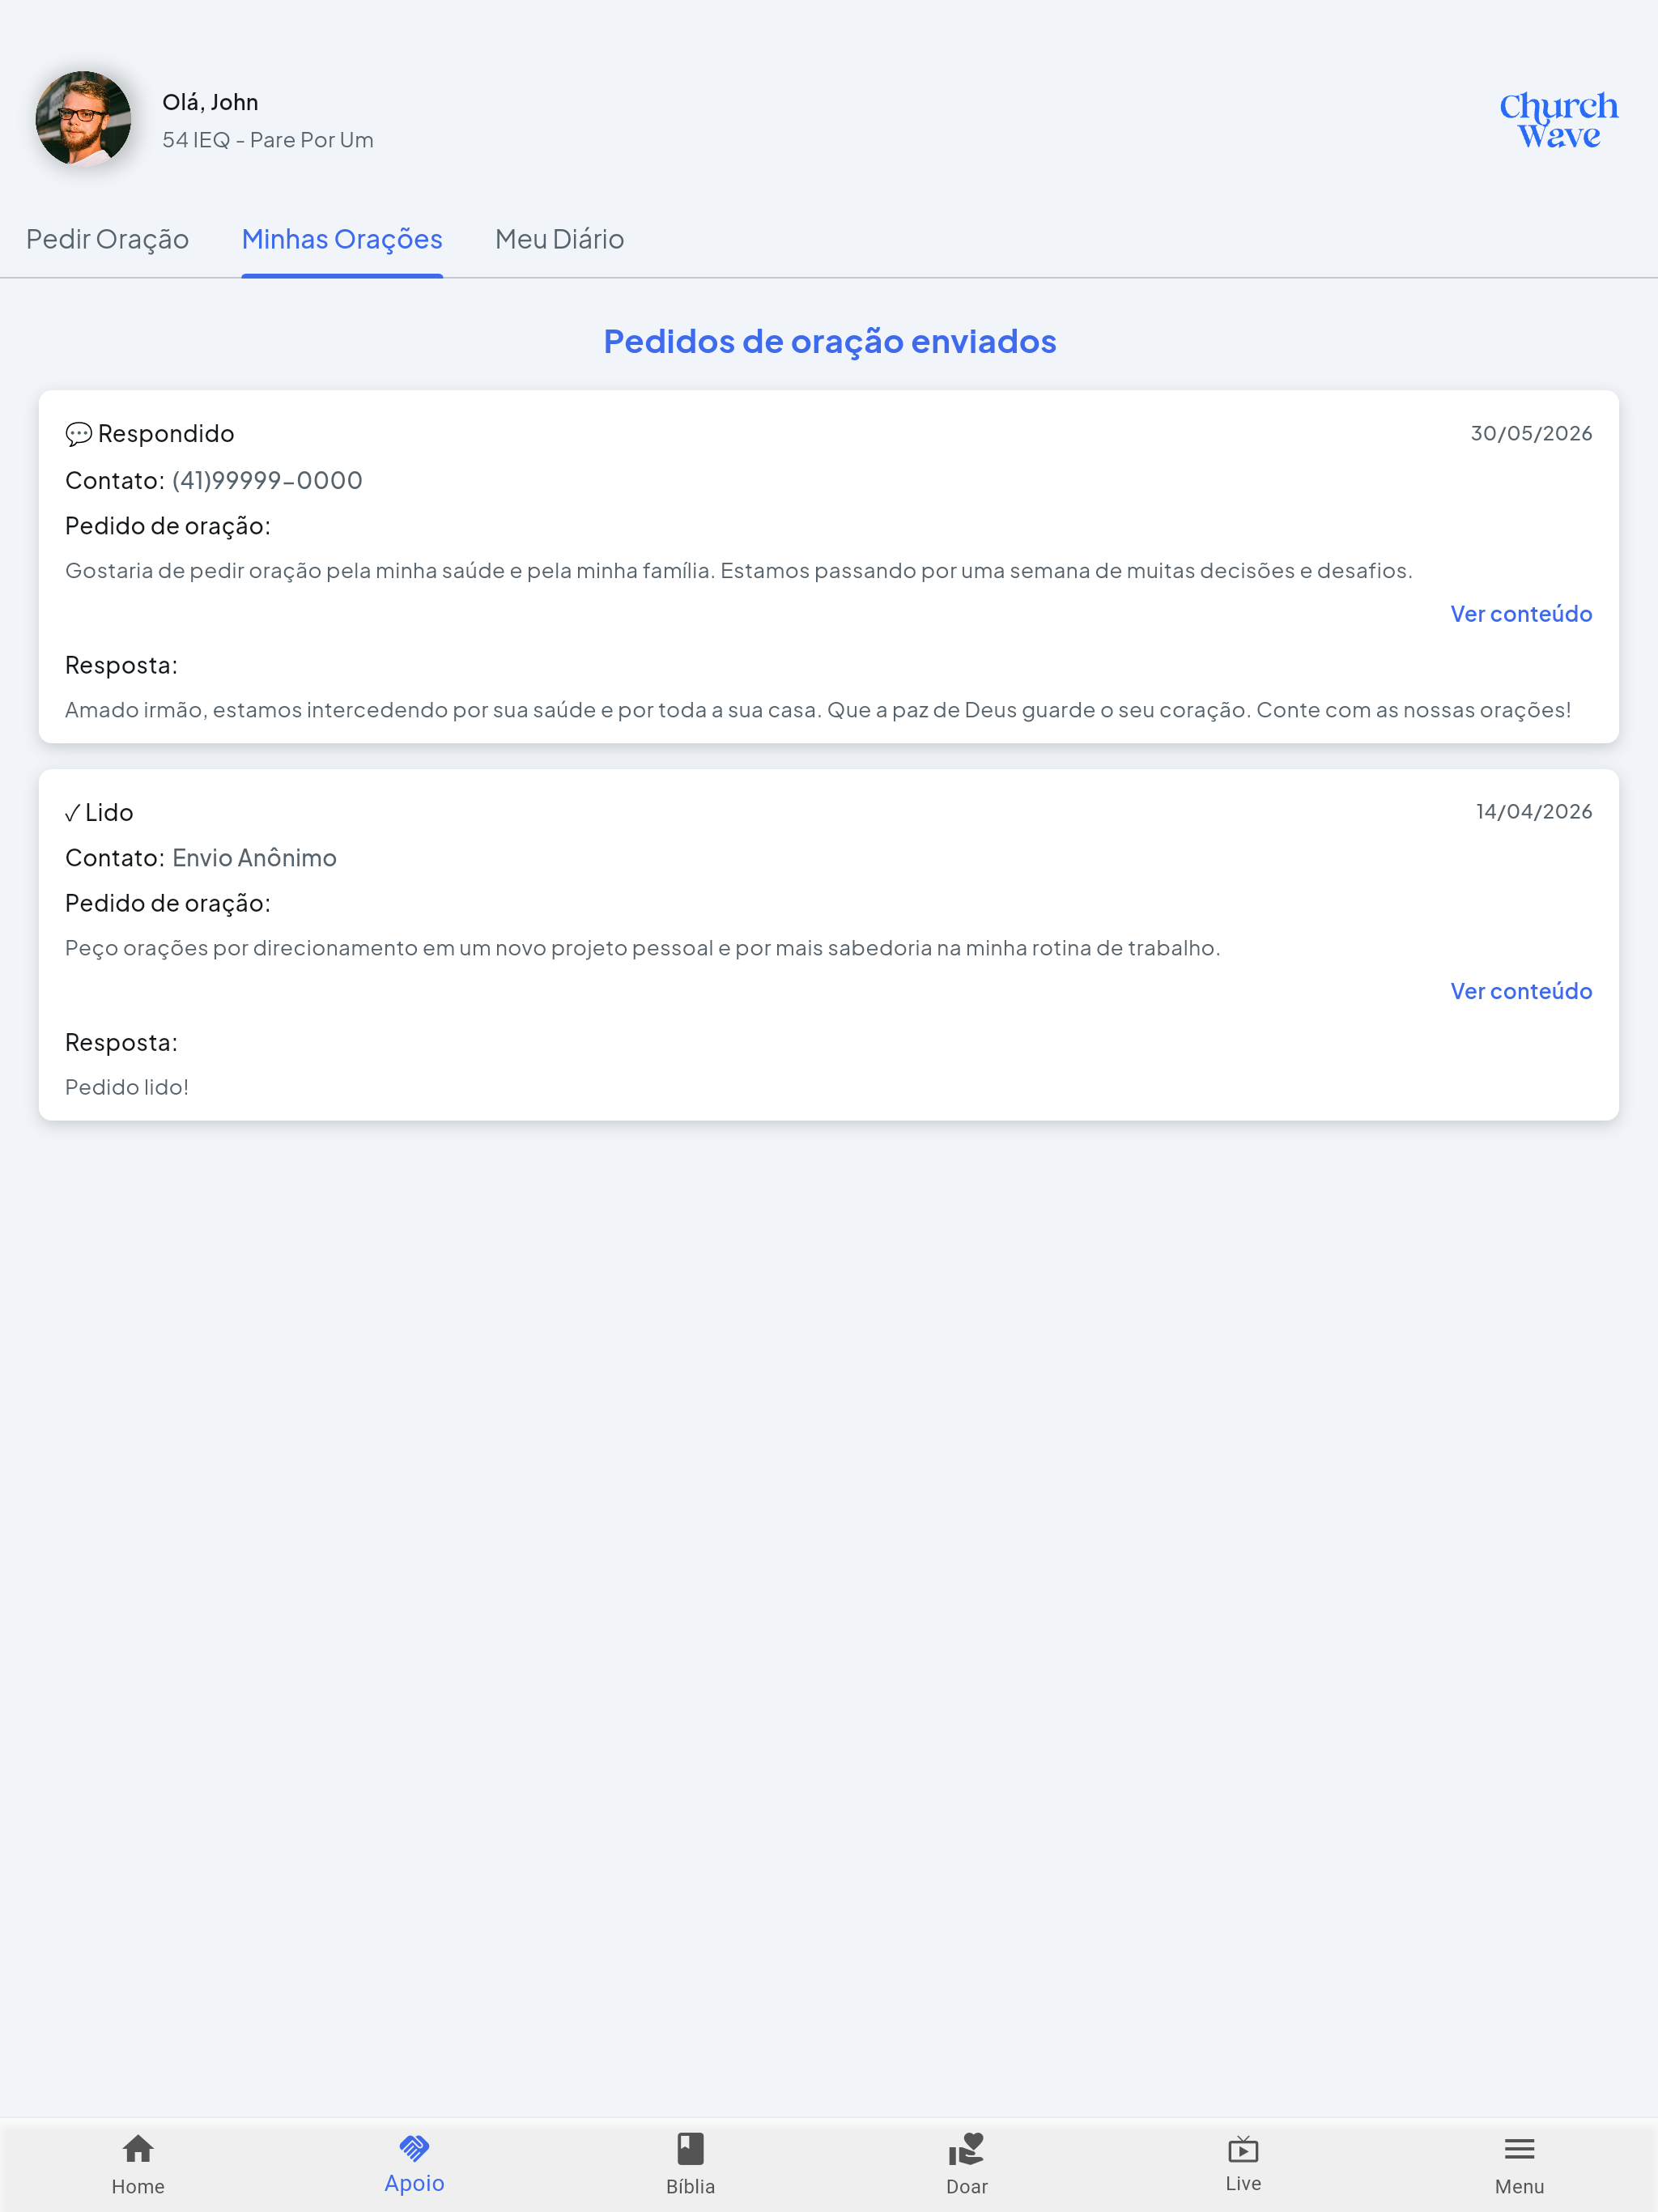The width and height of the screenshot is (1658, 2212).
Task: Click John's profile photo
Action: tap(83, 118)
